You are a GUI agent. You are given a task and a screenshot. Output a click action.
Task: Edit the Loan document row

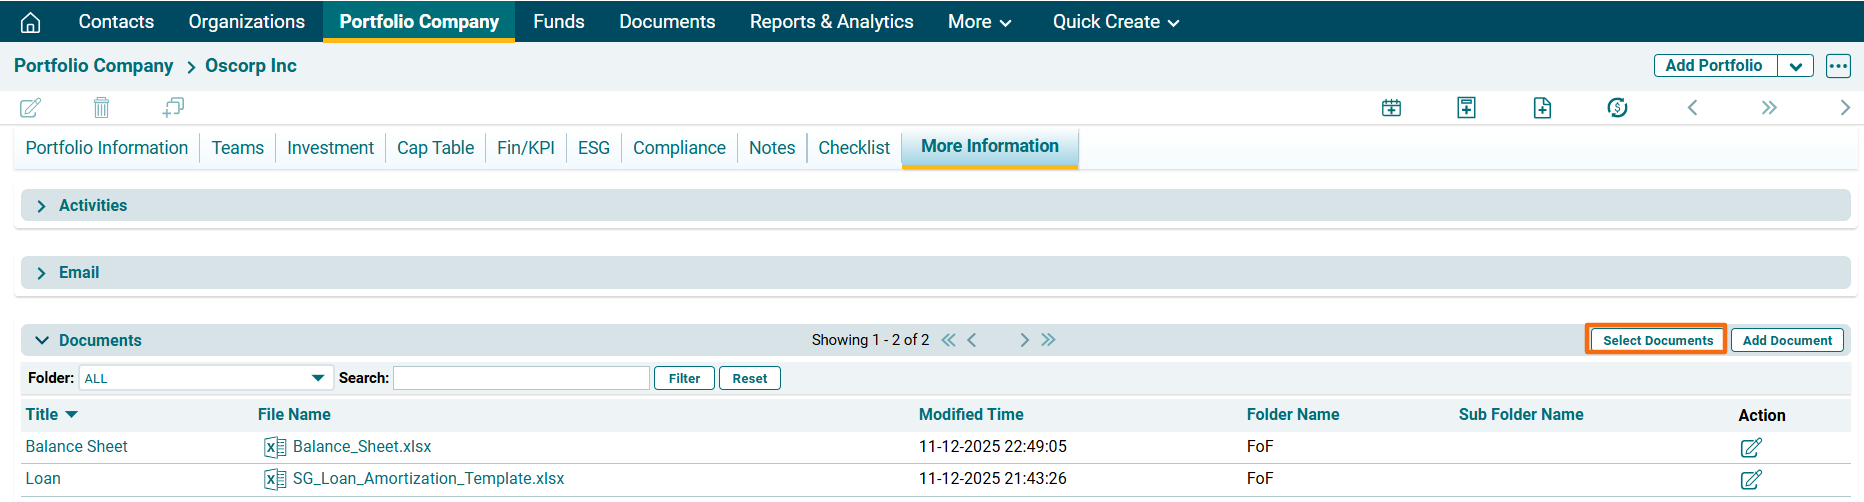[x=1750, y=479]
